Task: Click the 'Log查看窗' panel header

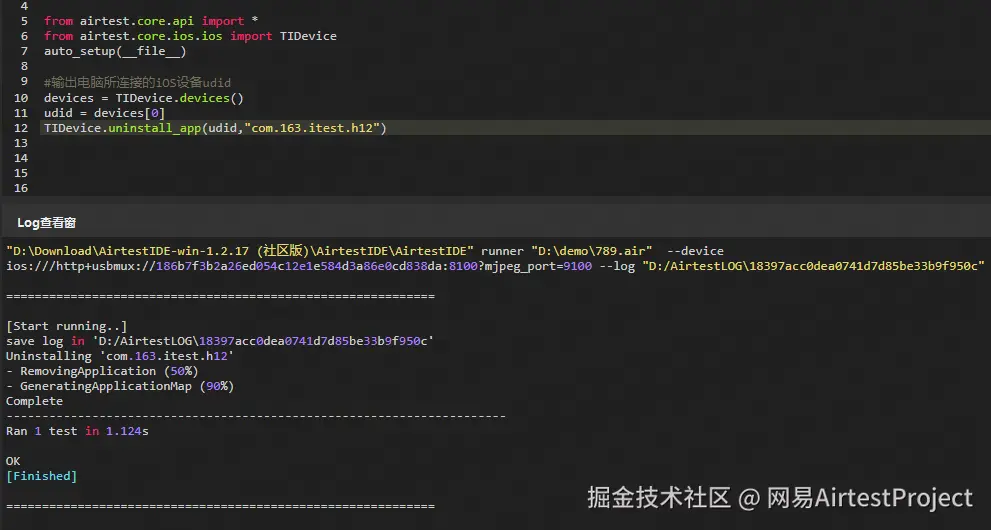Action: (x=47, y=222)
